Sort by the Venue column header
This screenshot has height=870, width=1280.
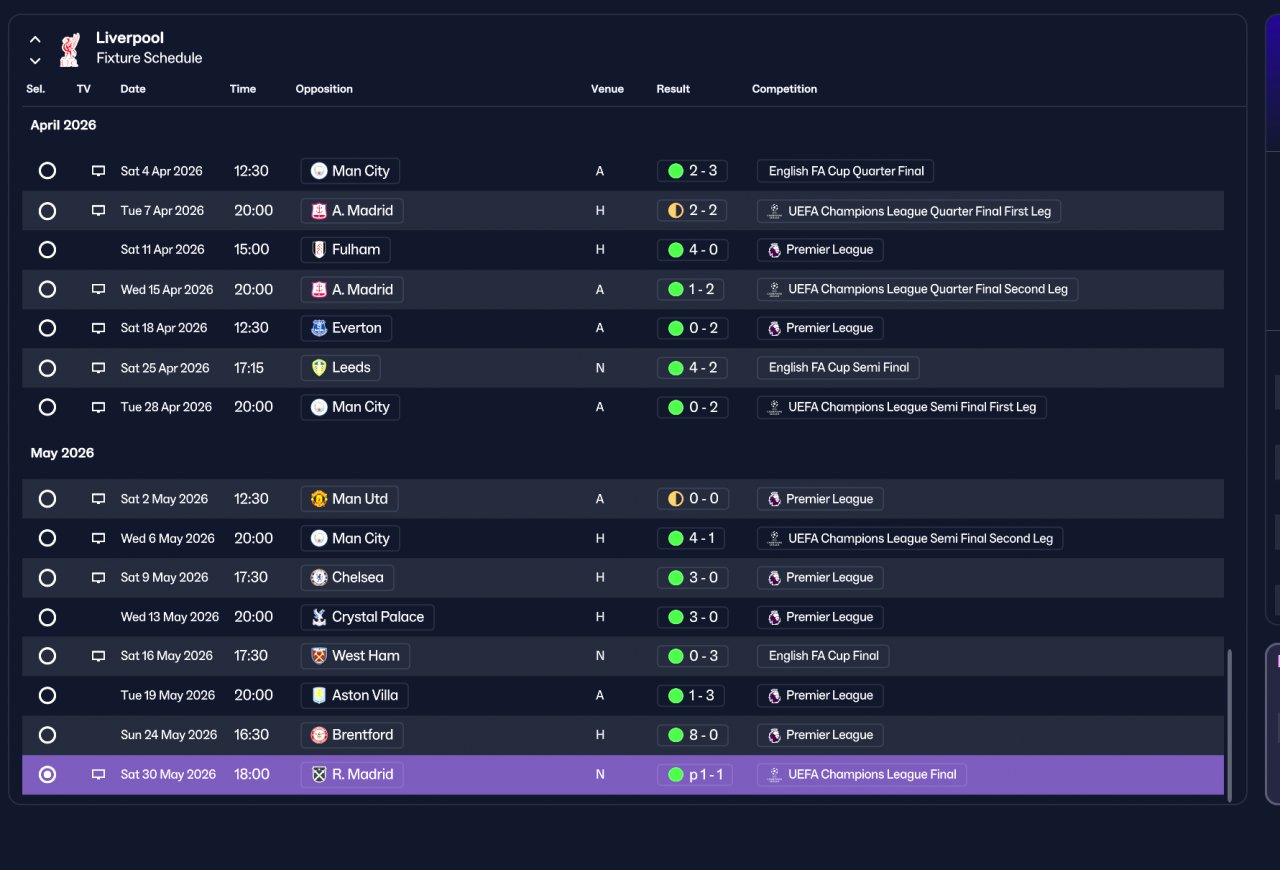[x=607, y=89]
